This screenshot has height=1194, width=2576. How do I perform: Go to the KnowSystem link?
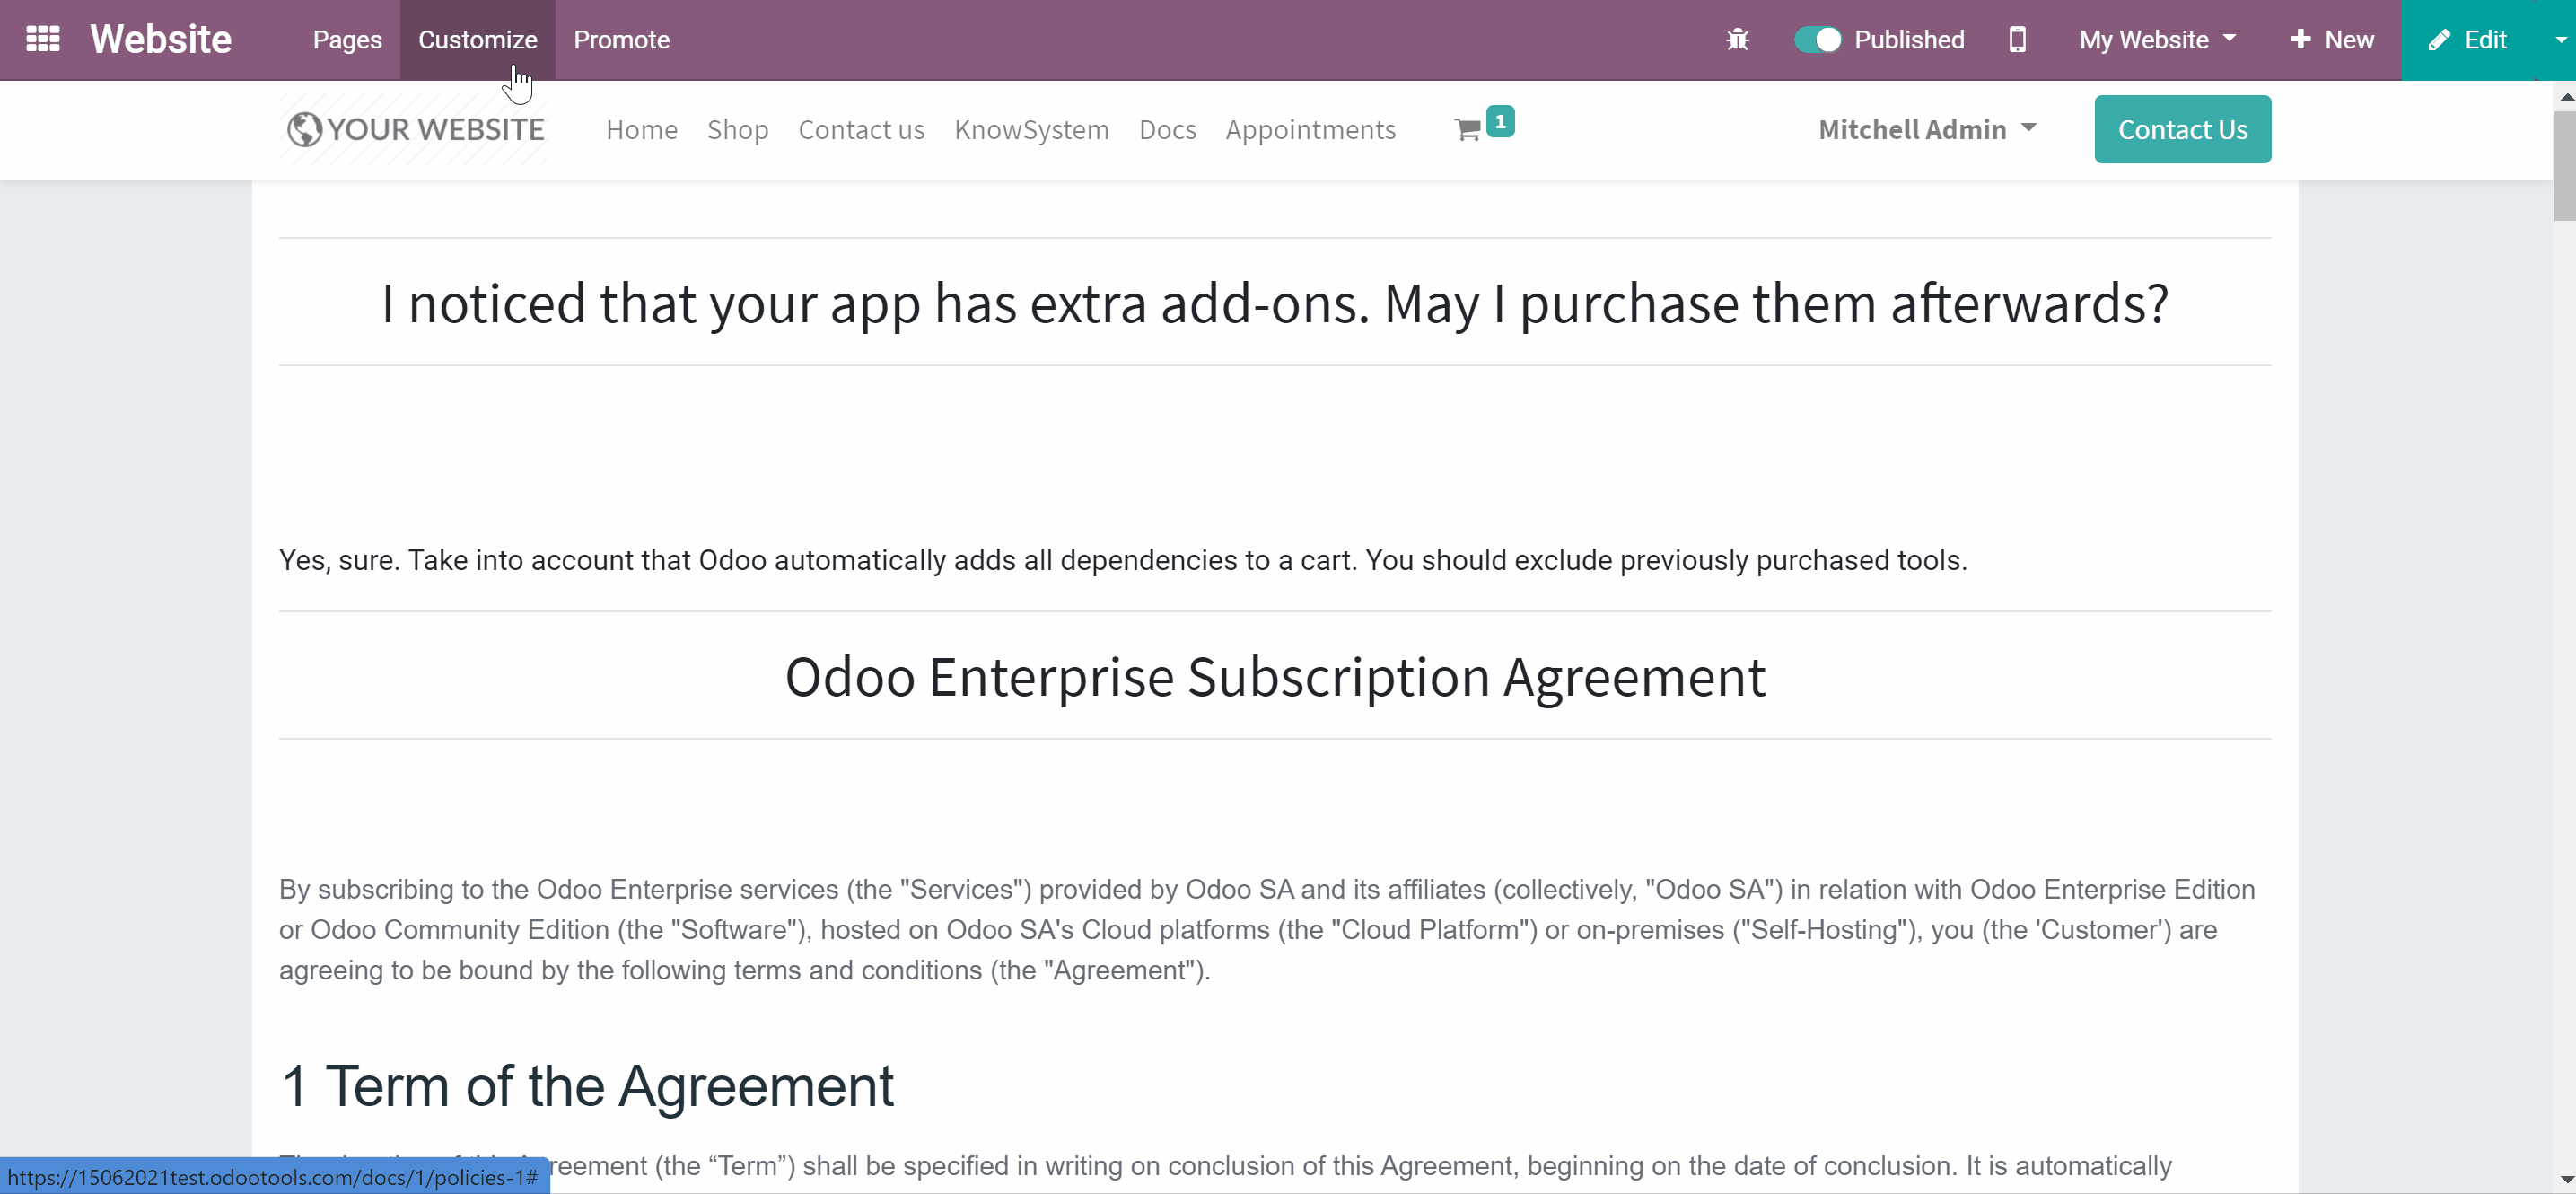click(1031, 130)
